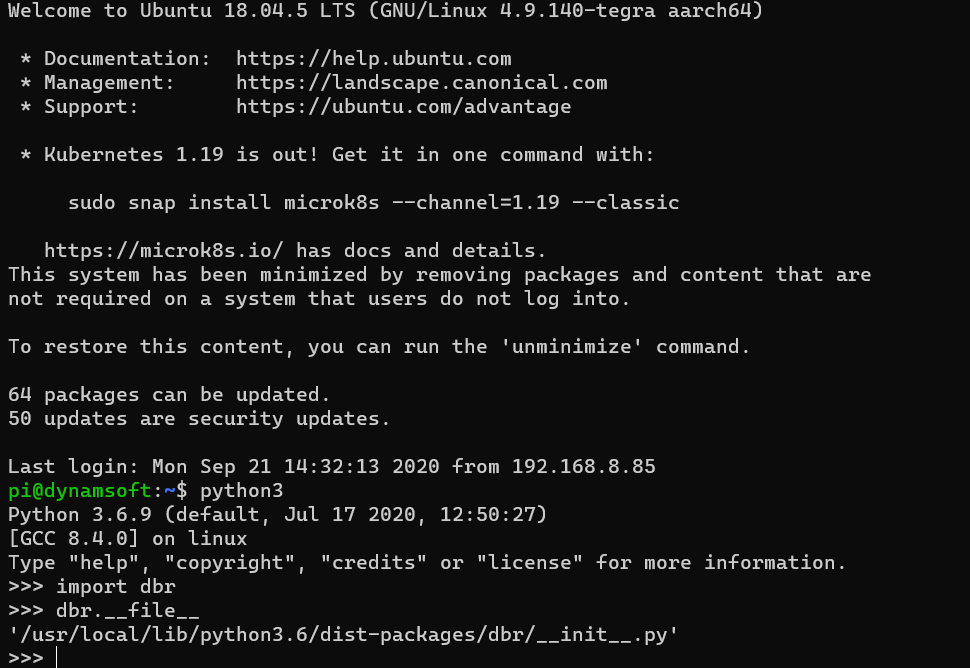Screen dimensions: 970x668
Task: Click the 'python3' command after the prompt
Action: click(241, 491)
